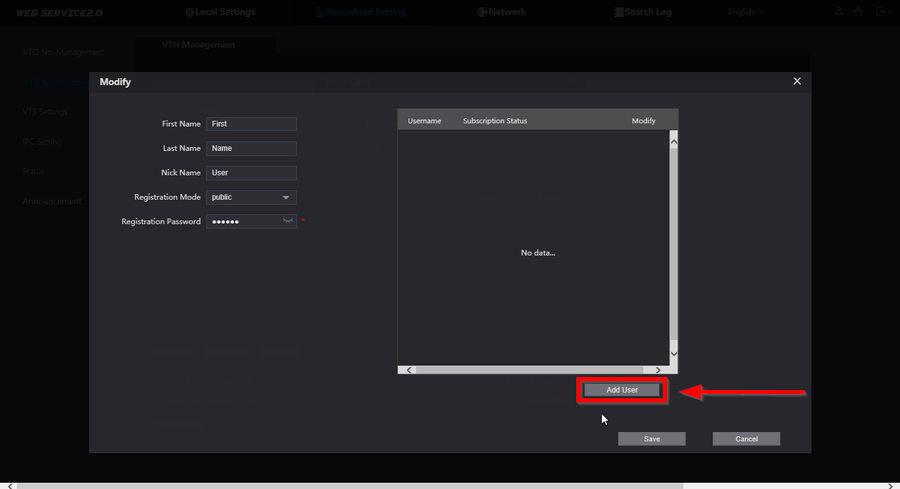Screen dimensions: 900x489
Task: Switch to the Network tab
Action: pos(502,11)
